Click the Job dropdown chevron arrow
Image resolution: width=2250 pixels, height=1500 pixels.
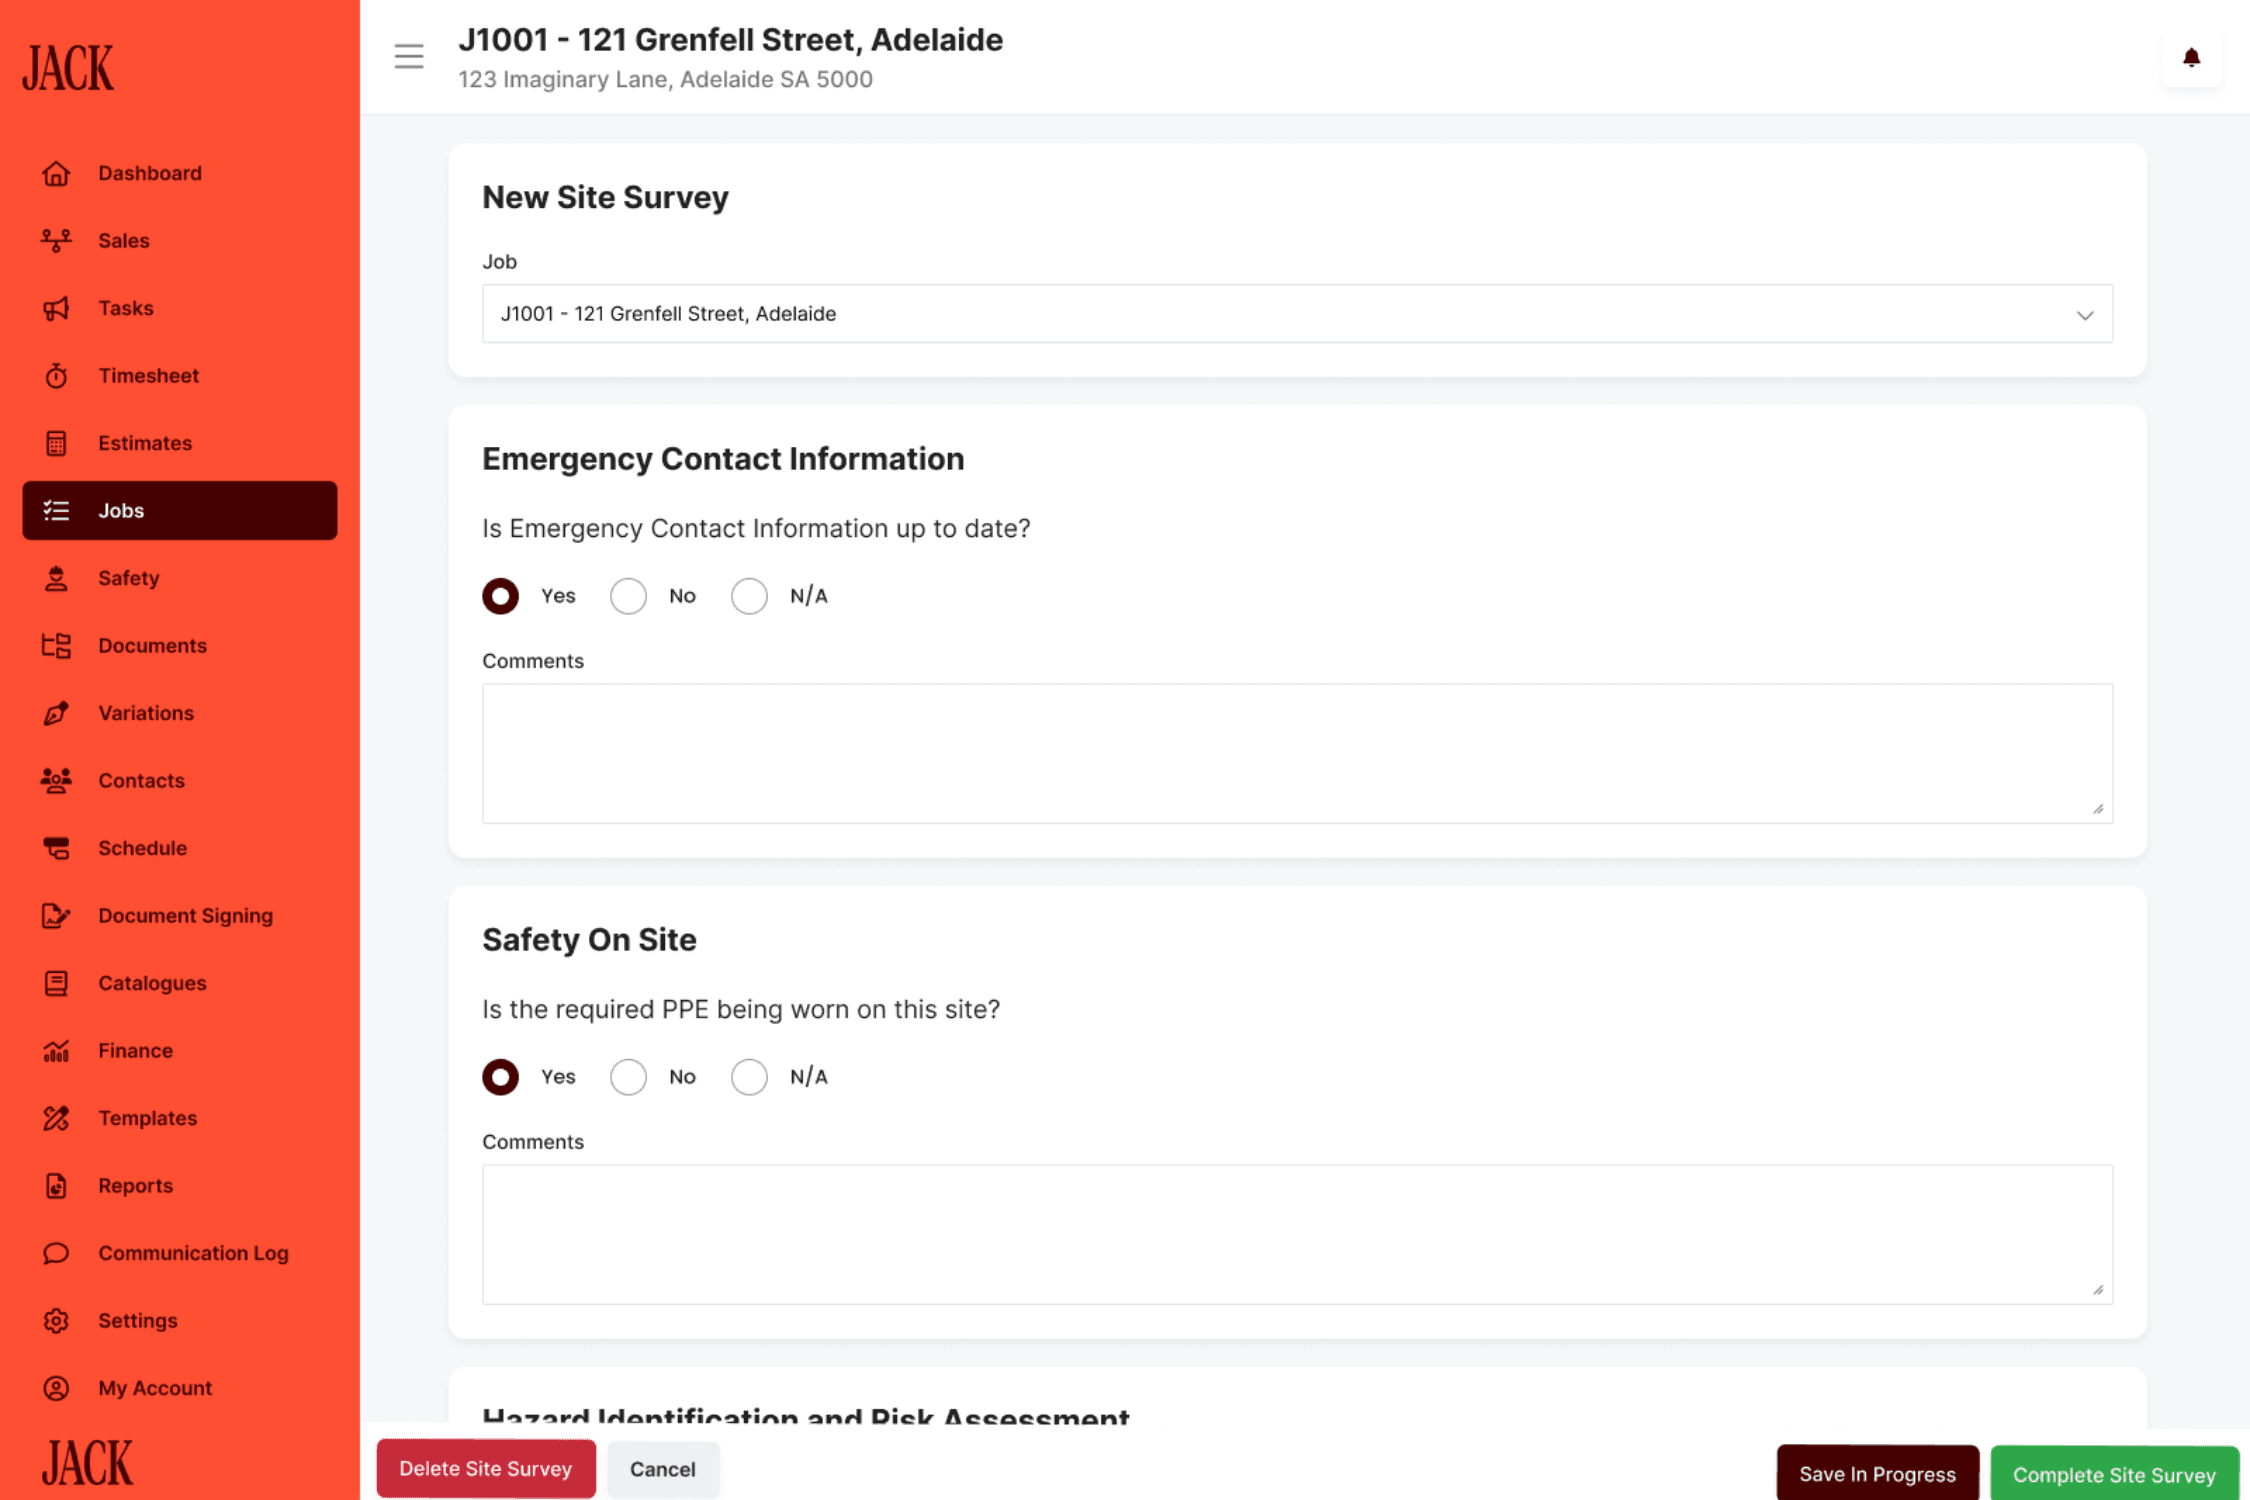coord(2084,315)
